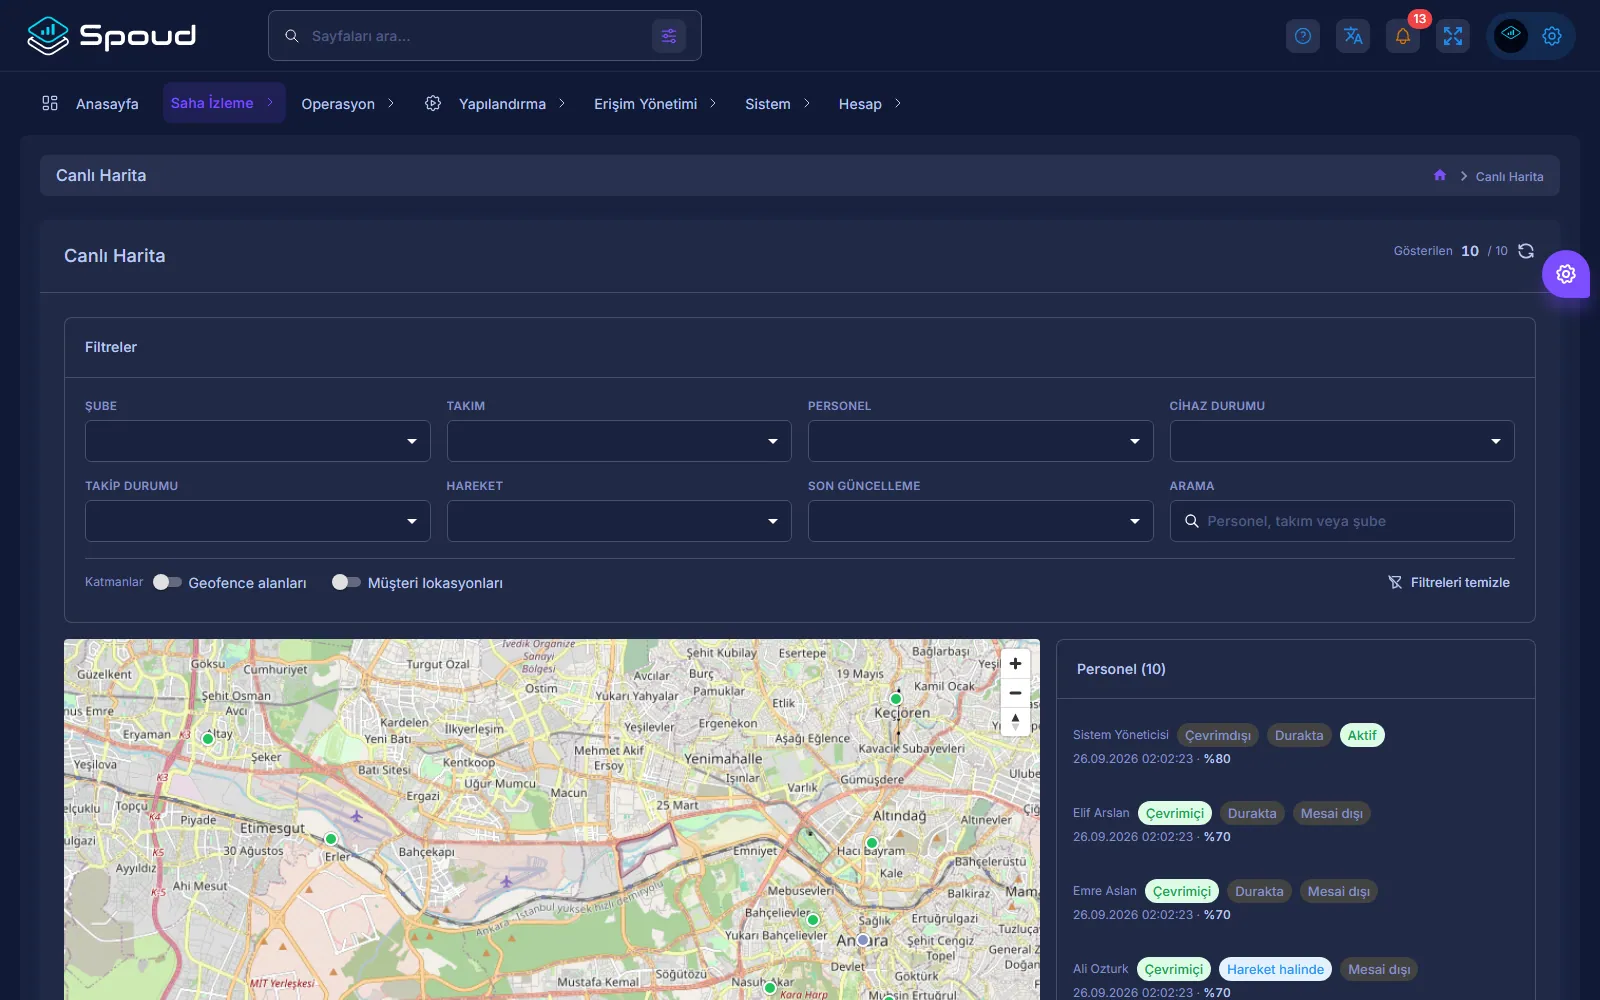Zoom in on the map

1015,664
